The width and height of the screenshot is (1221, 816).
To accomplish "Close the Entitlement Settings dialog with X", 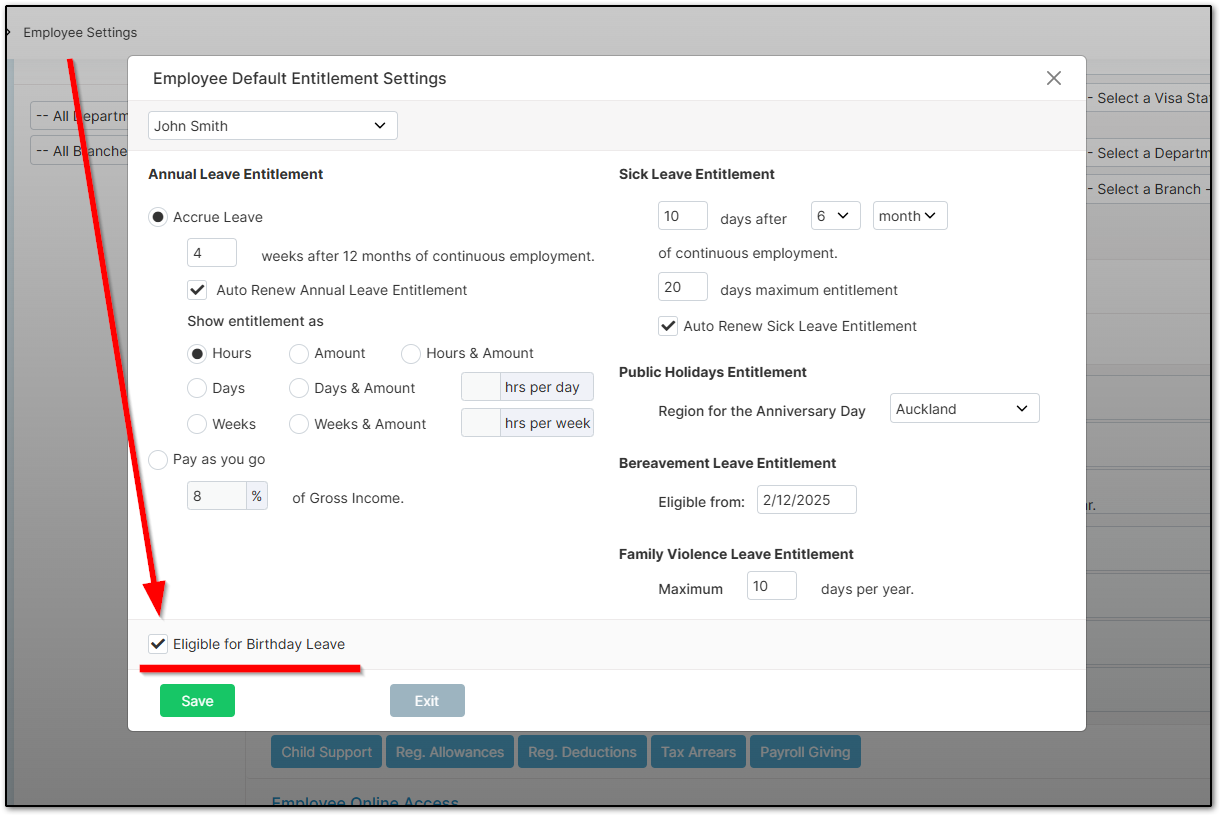I will click(x=1053, y=78).
